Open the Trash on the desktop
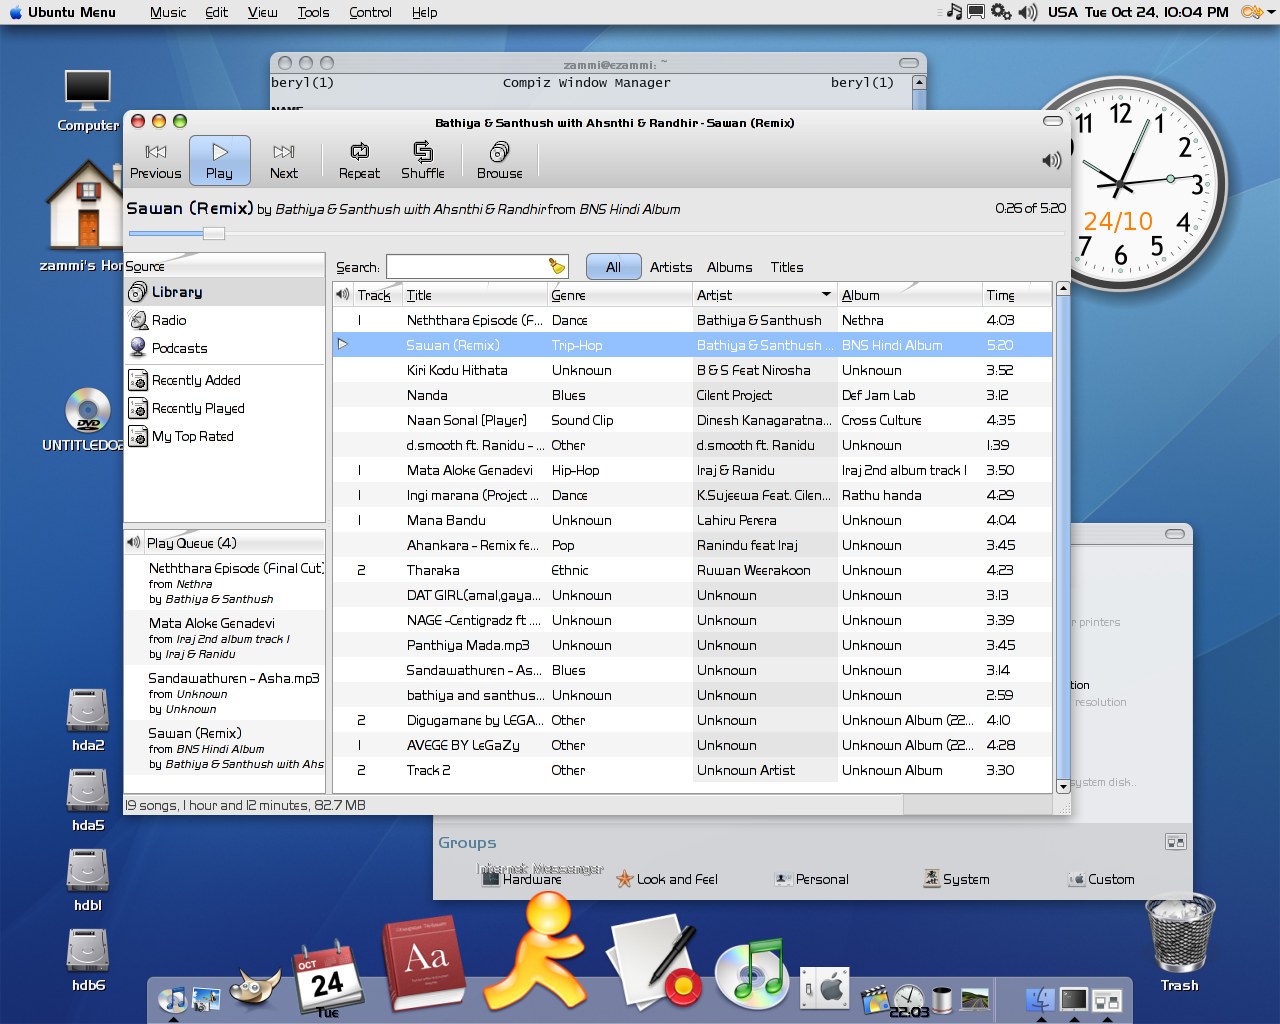Screen dimensions: 1280x1024 [x=1180, y=942]
